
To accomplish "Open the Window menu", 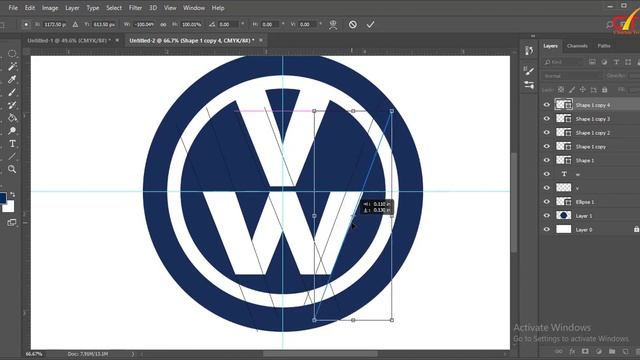I will 194,8.
